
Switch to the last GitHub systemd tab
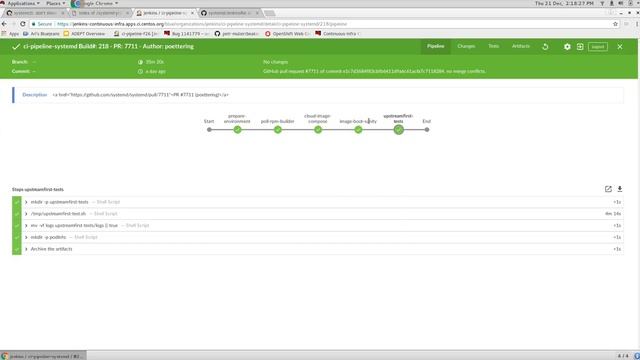[x=229, y=13]
